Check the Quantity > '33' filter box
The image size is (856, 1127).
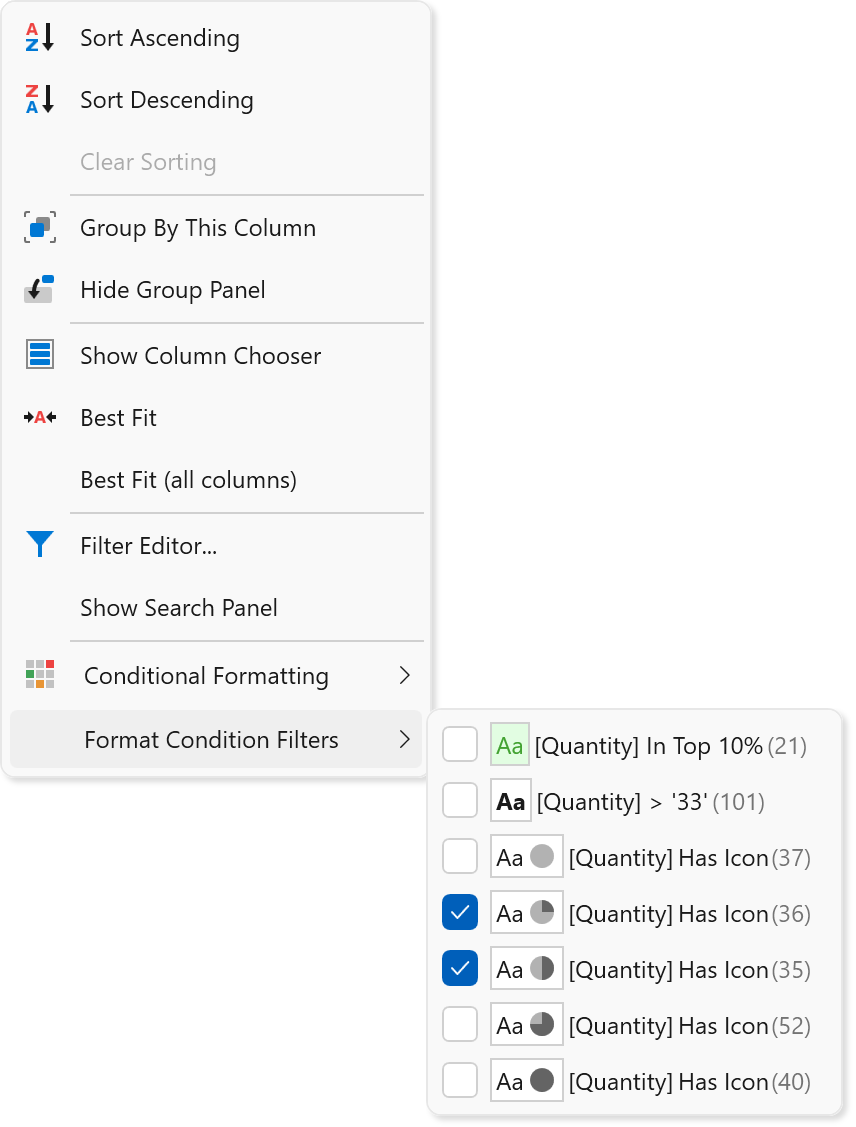coord(460,802)
